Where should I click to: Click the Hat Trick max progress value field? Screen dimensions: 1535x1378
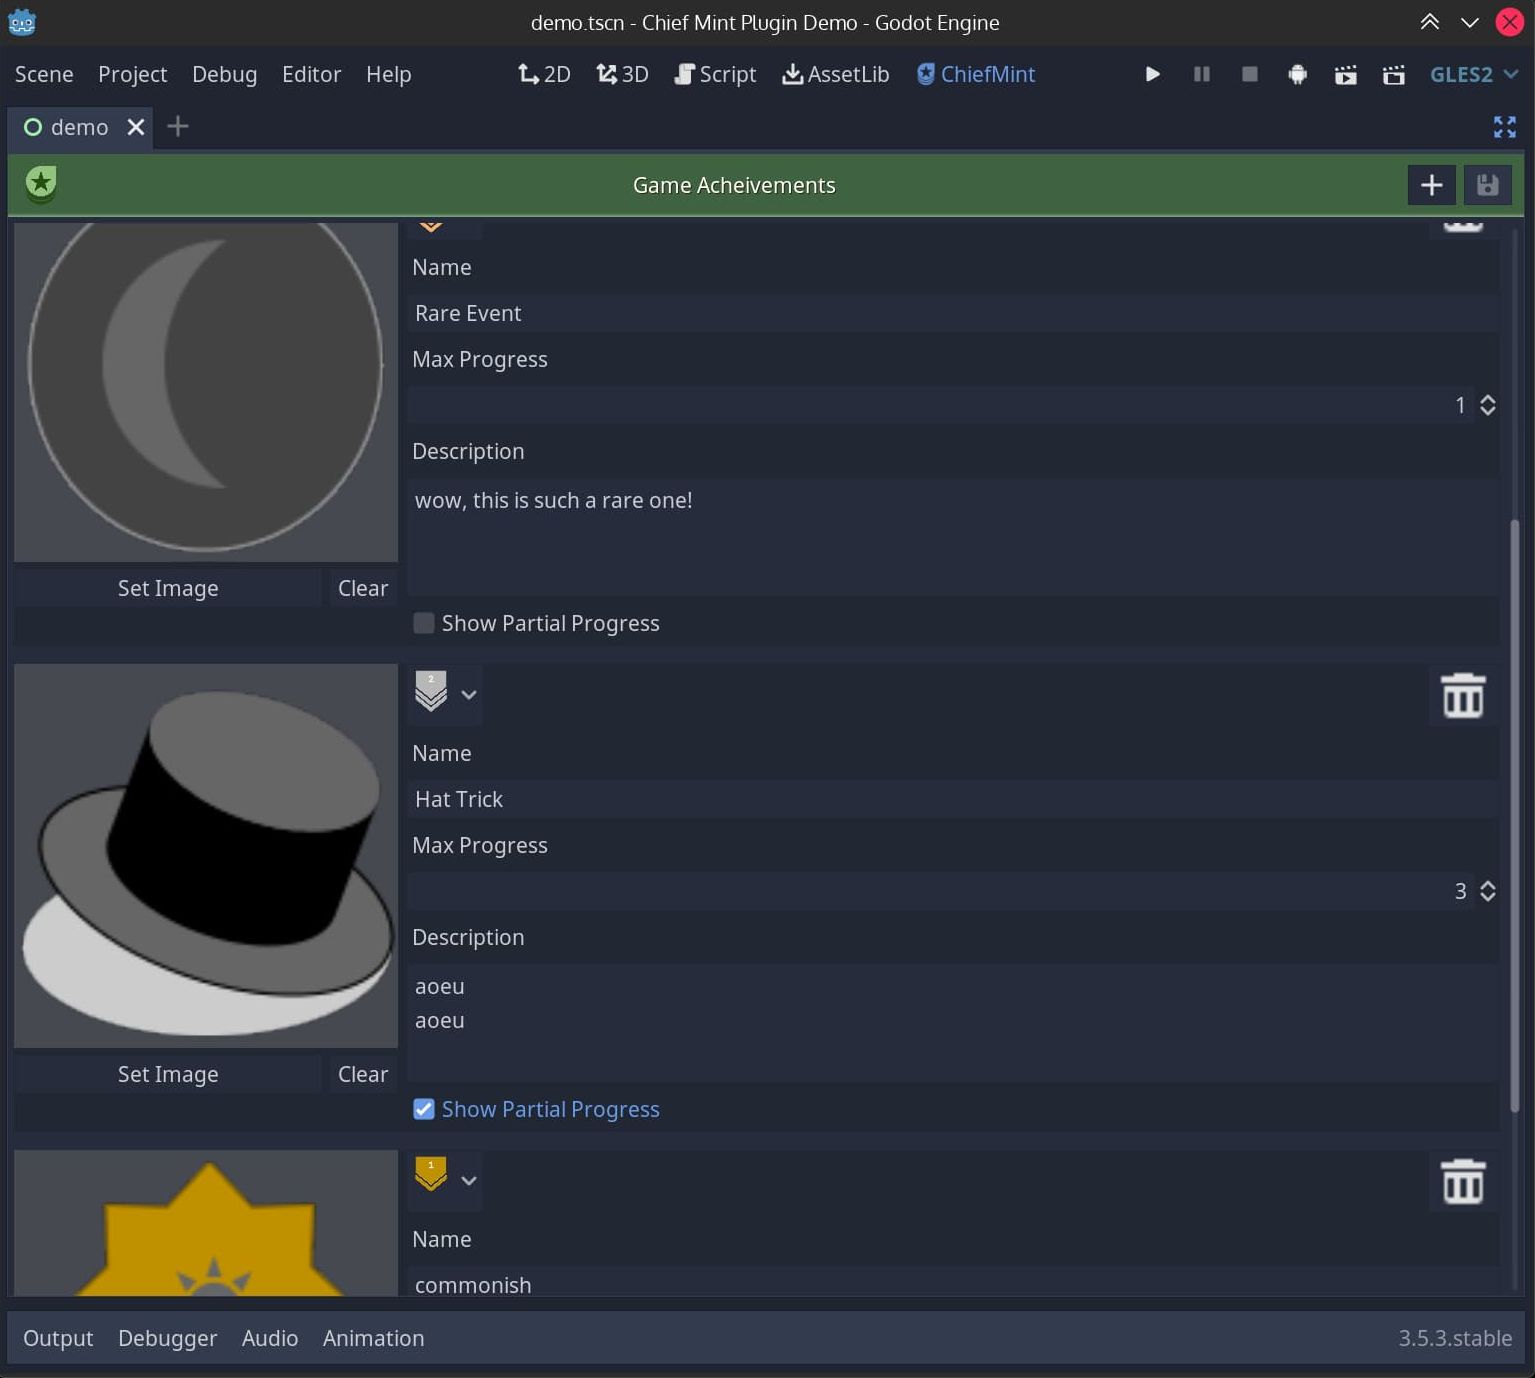click(x=940, y=891)
